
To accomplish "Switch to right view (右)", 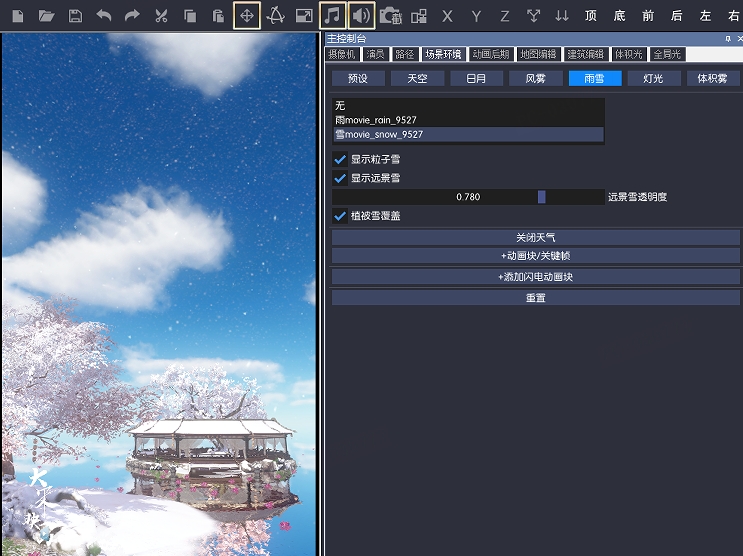I will pyautogui.click(x=734, y=16).
